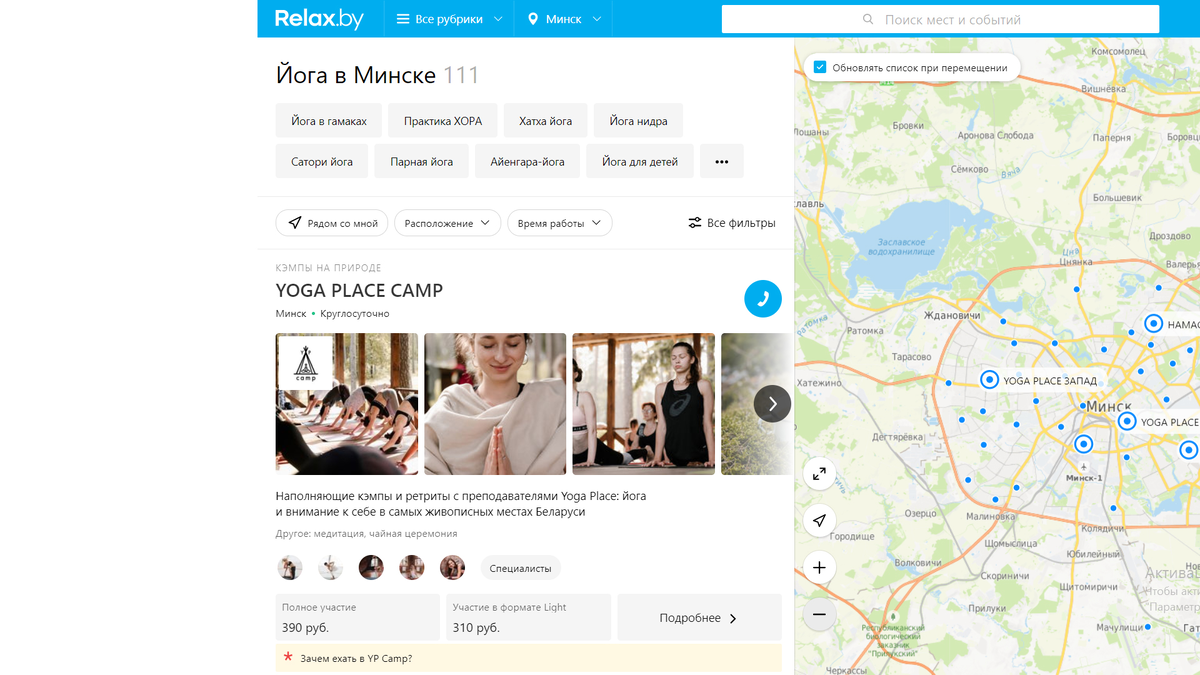Image resolution: width=1200 pixels, height=675 pixels.
Task: Open the second specialist avatar
Action: click(330, 568)
